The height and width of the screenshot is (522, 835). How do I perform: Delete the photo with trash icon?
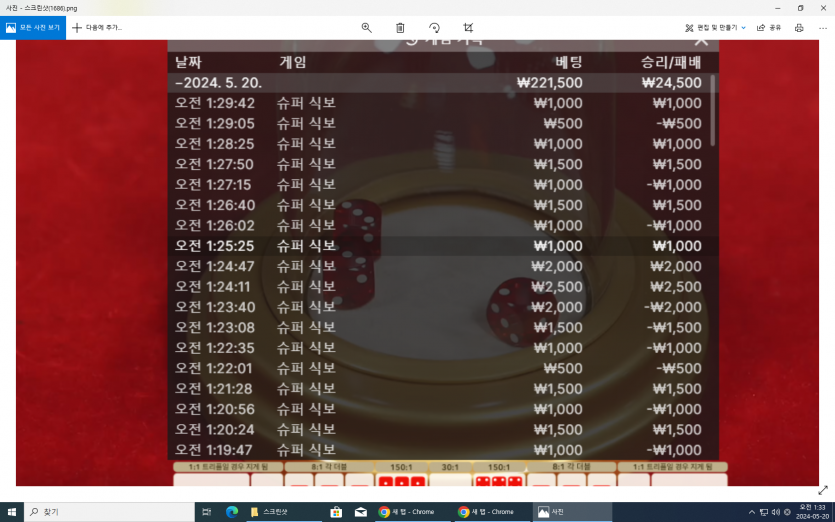(400, 28)
